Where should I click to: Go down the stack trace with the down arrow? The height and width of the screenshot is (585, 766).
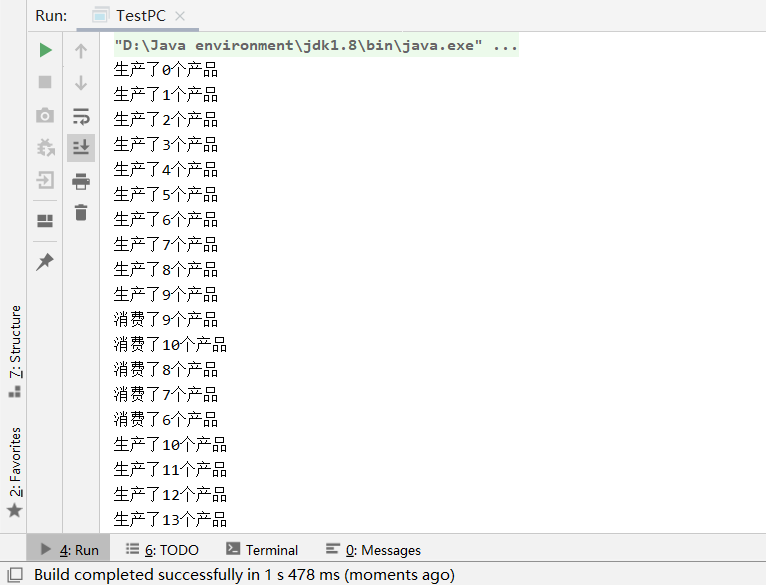point(81,83)
